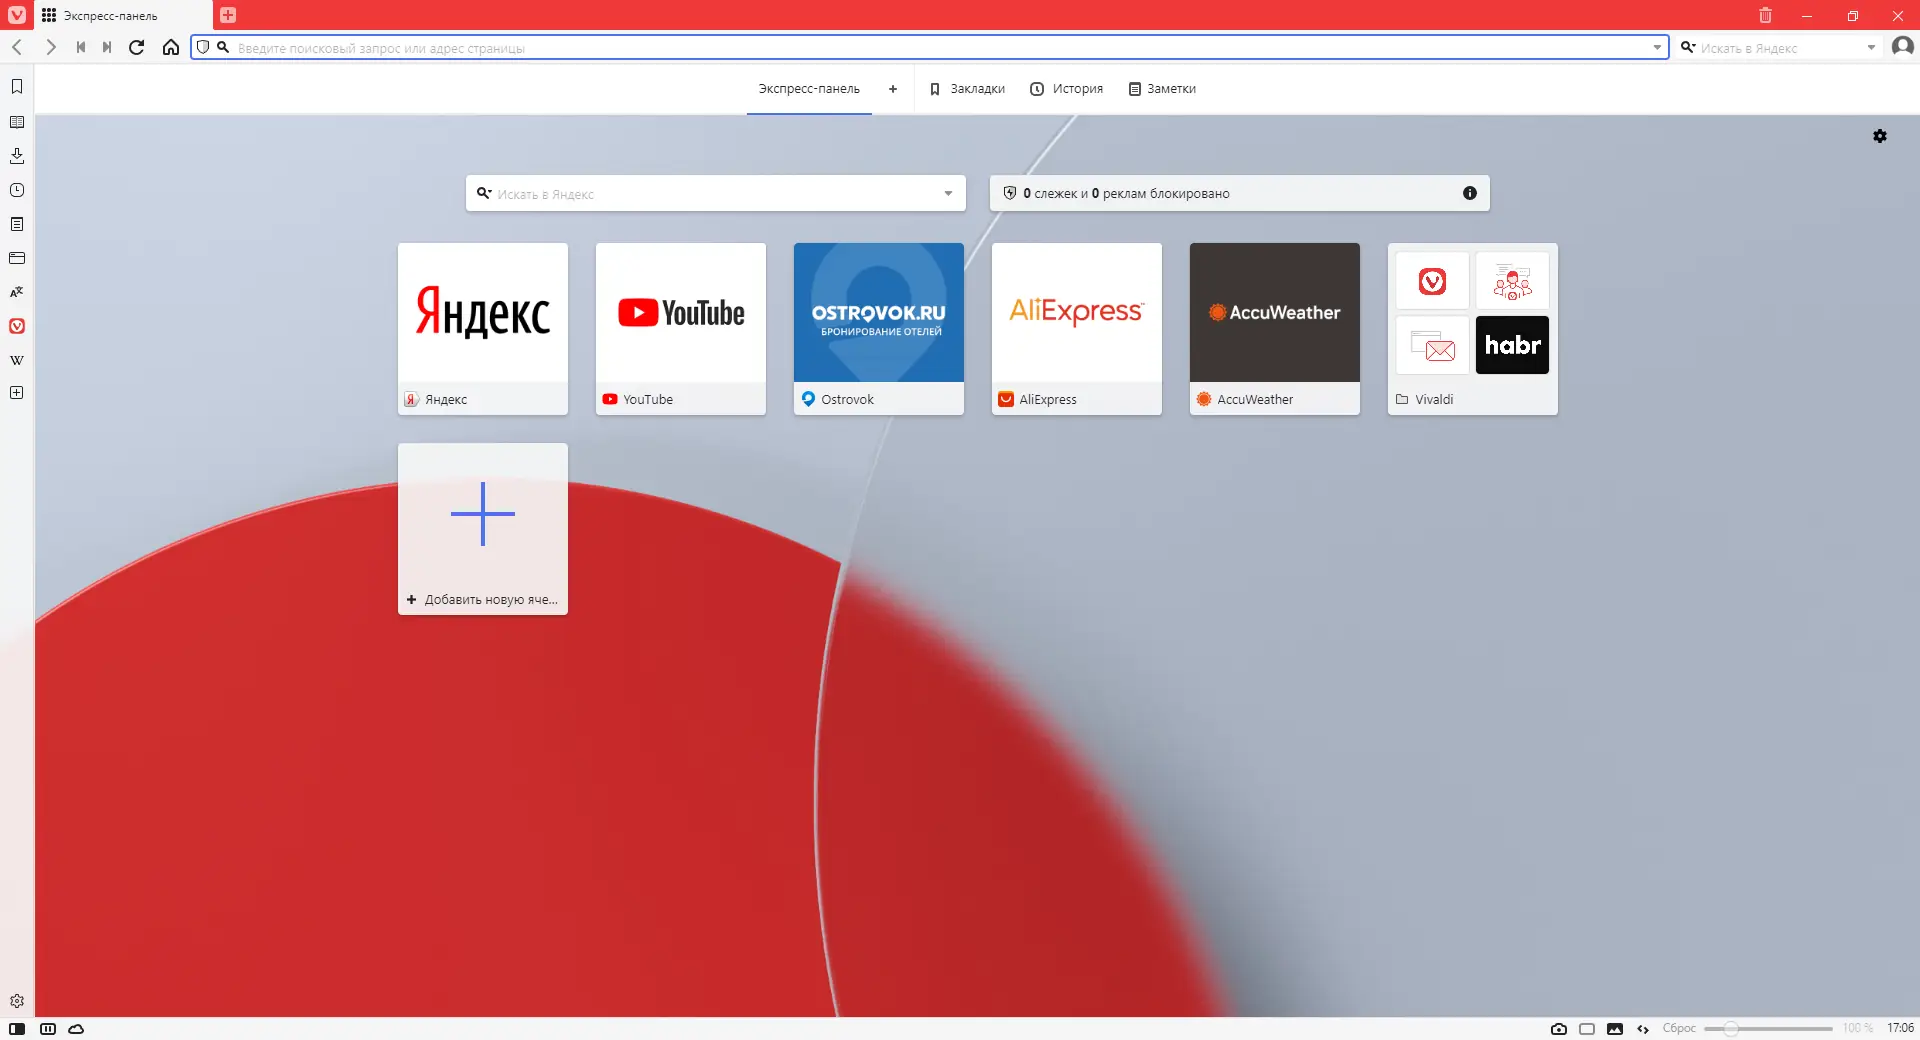Screen dimensions: 1920x1040
Task: Open tiling window icon in status bar
Action: tap(1587, 1028)
